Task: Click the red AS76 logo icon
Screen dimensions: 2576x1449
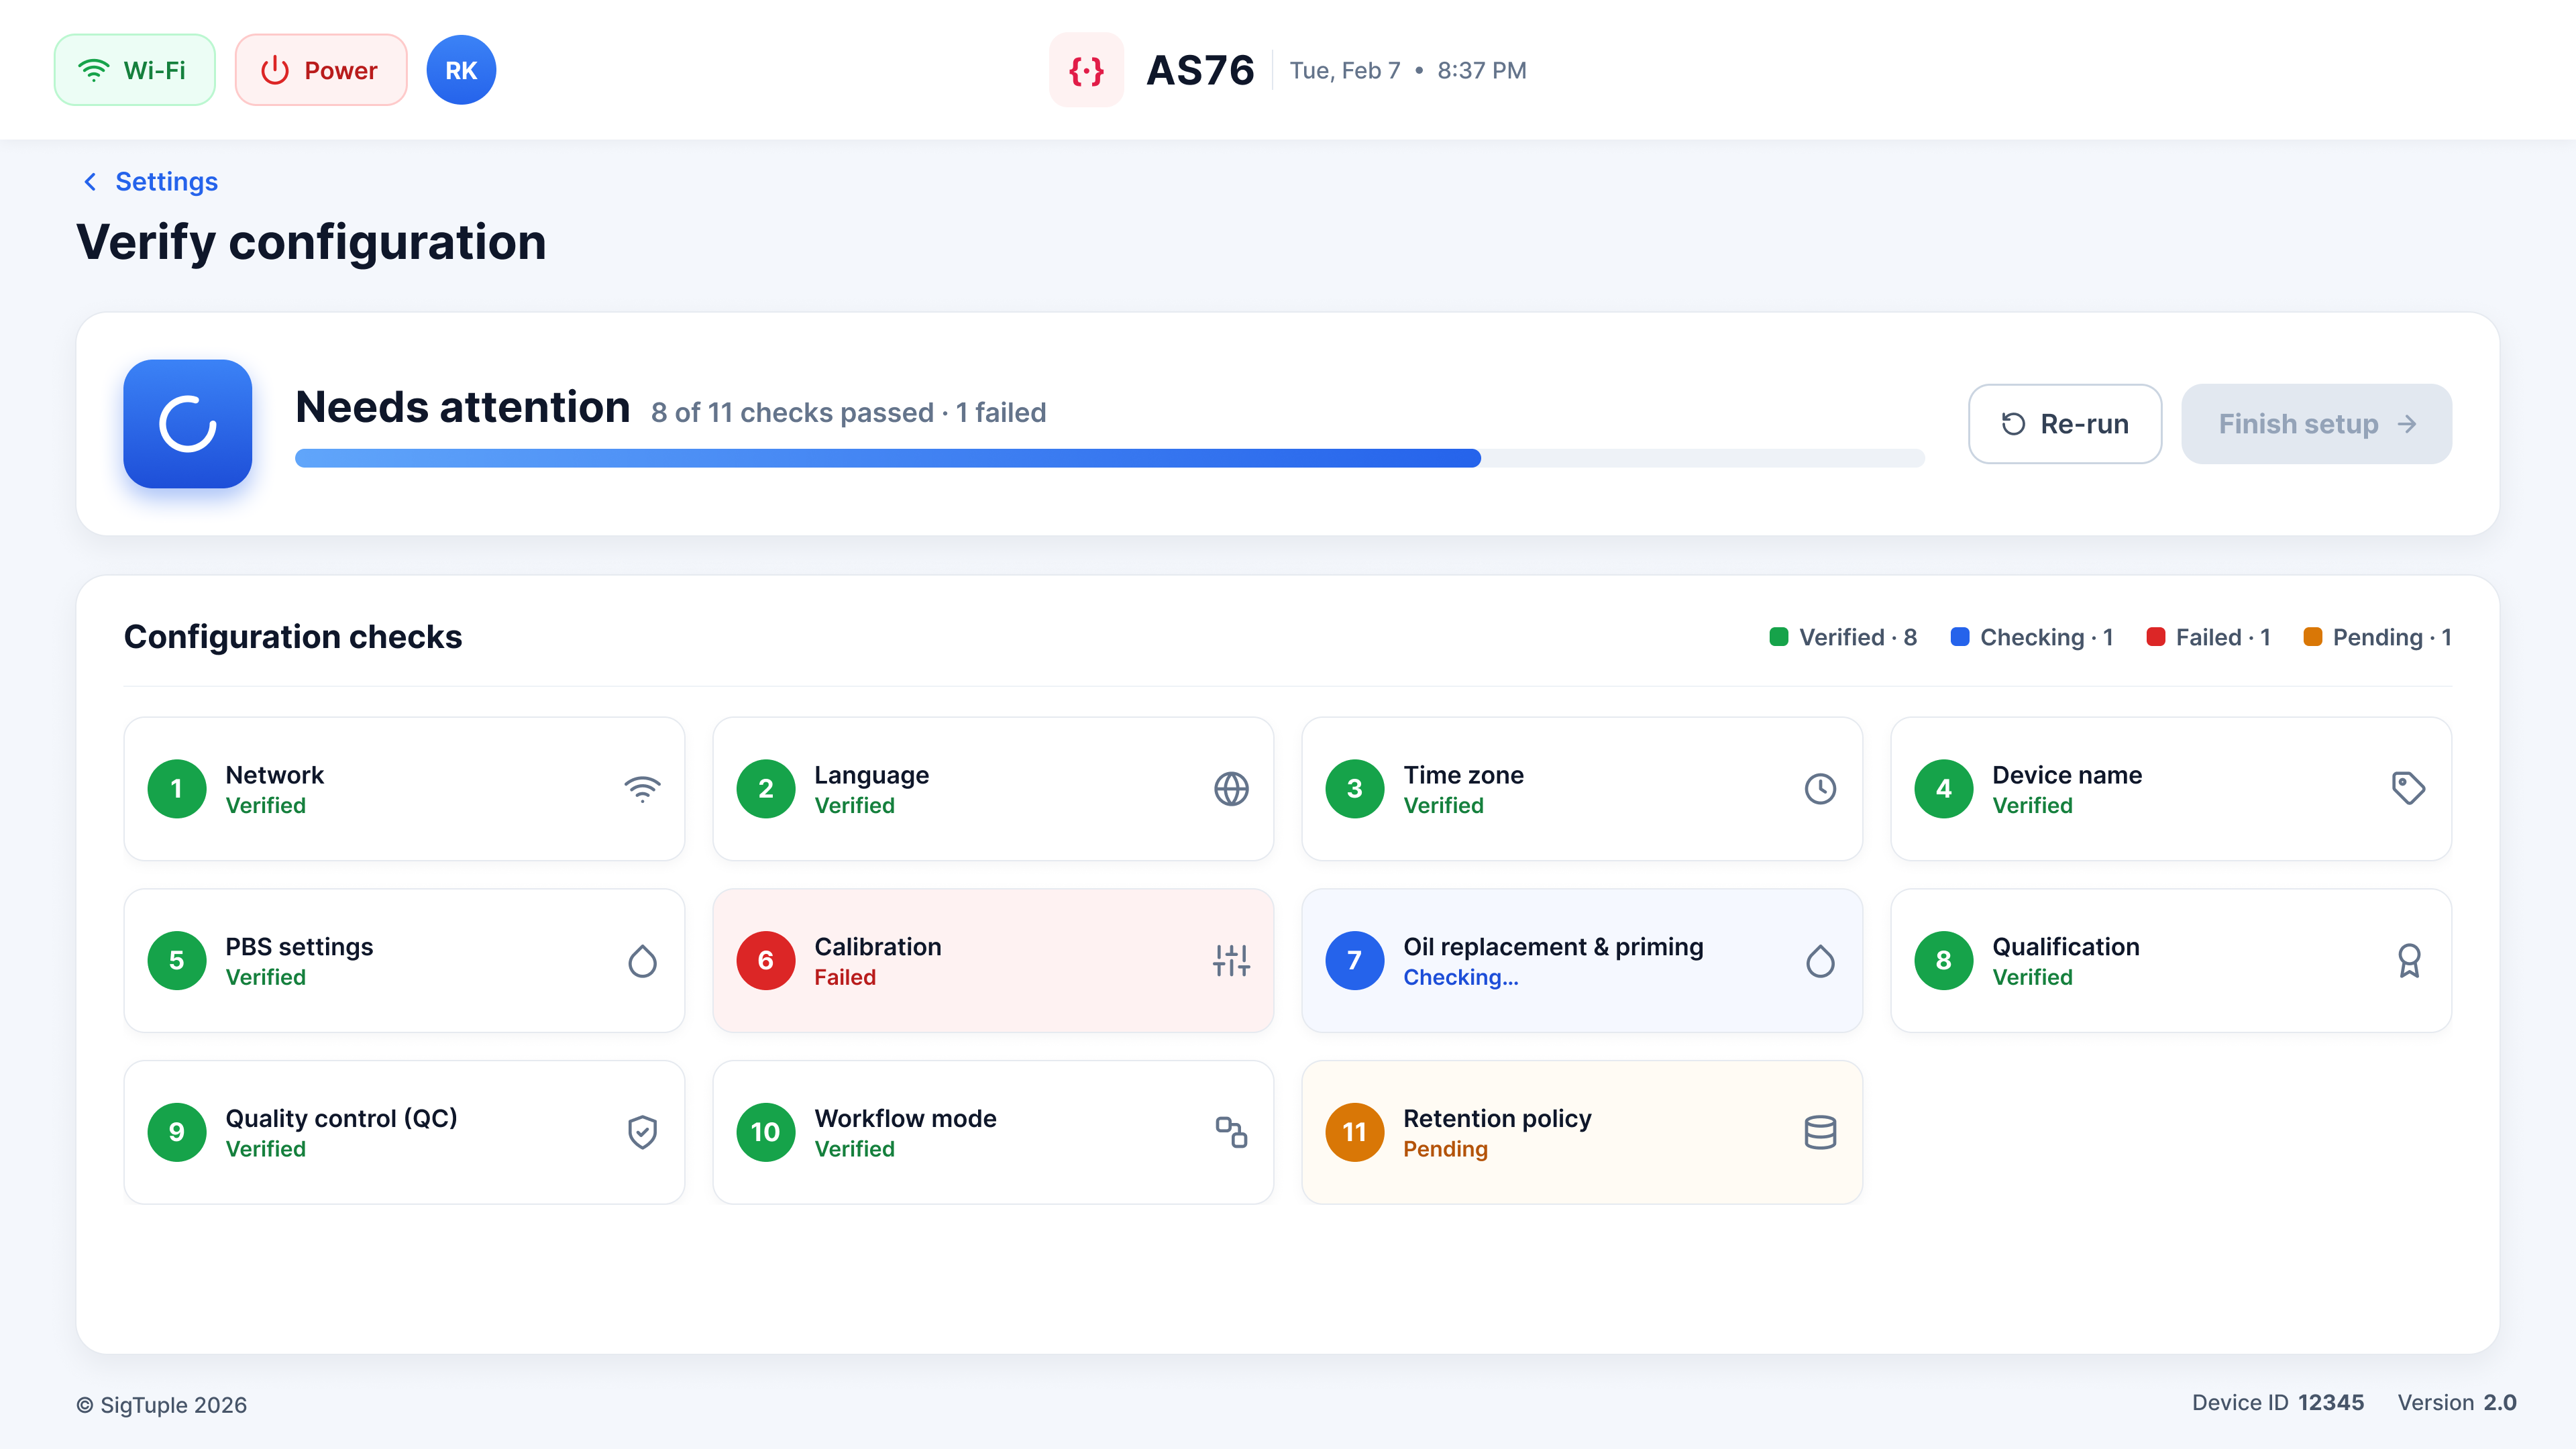Action: pos(1086,70)
